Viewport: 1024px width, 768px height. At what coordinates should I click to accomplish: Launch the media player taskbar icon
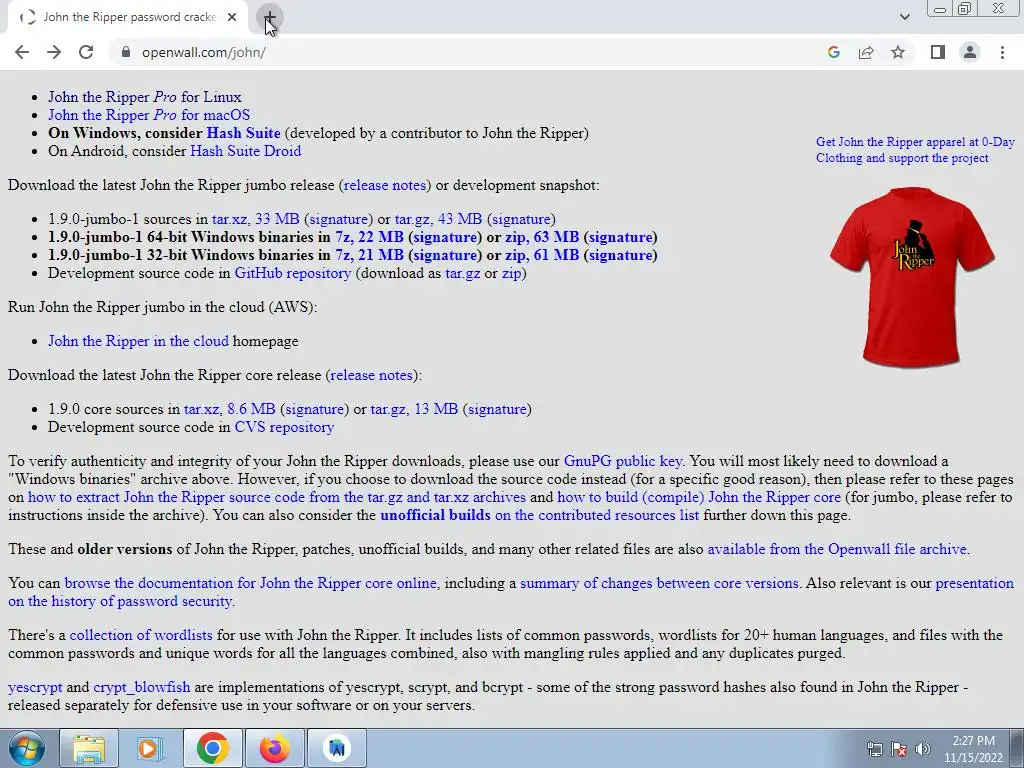150,748
